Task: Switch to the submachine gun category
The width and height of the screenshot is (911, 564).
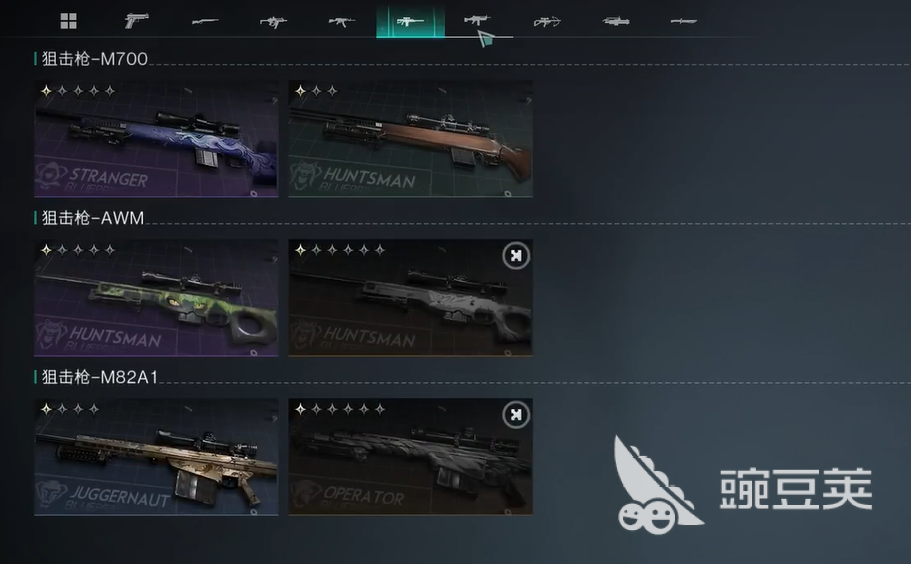Action: coord(273,21)
